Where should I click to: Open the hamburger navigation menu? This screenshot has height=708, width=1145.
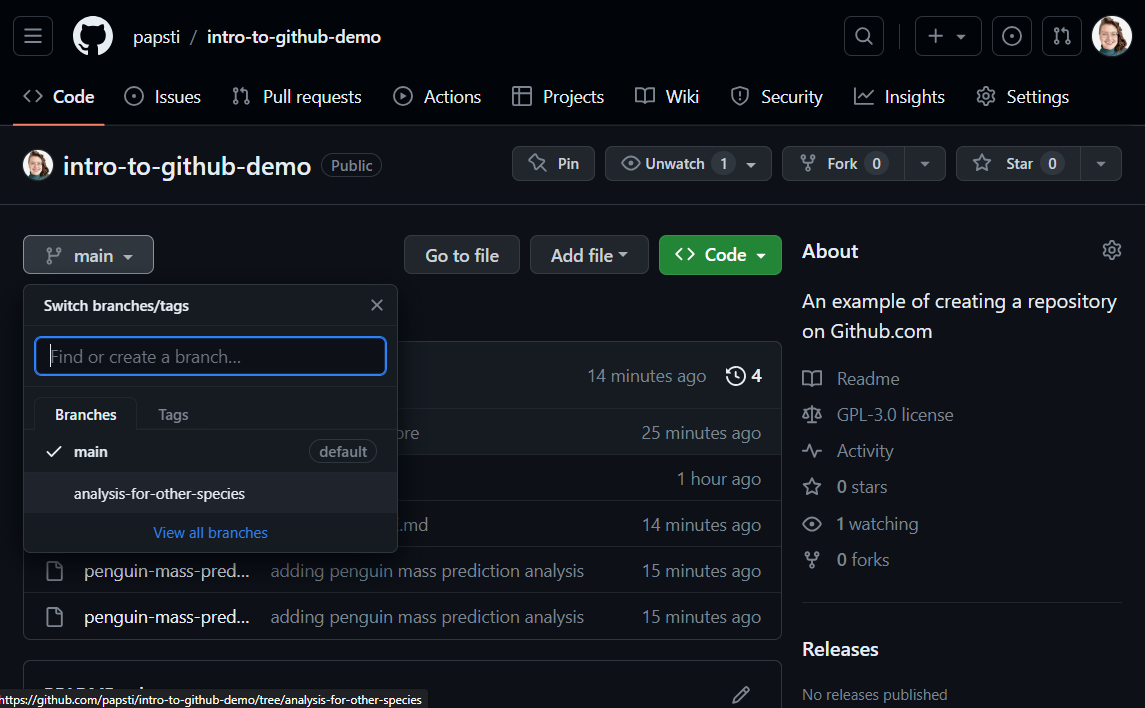33,37
